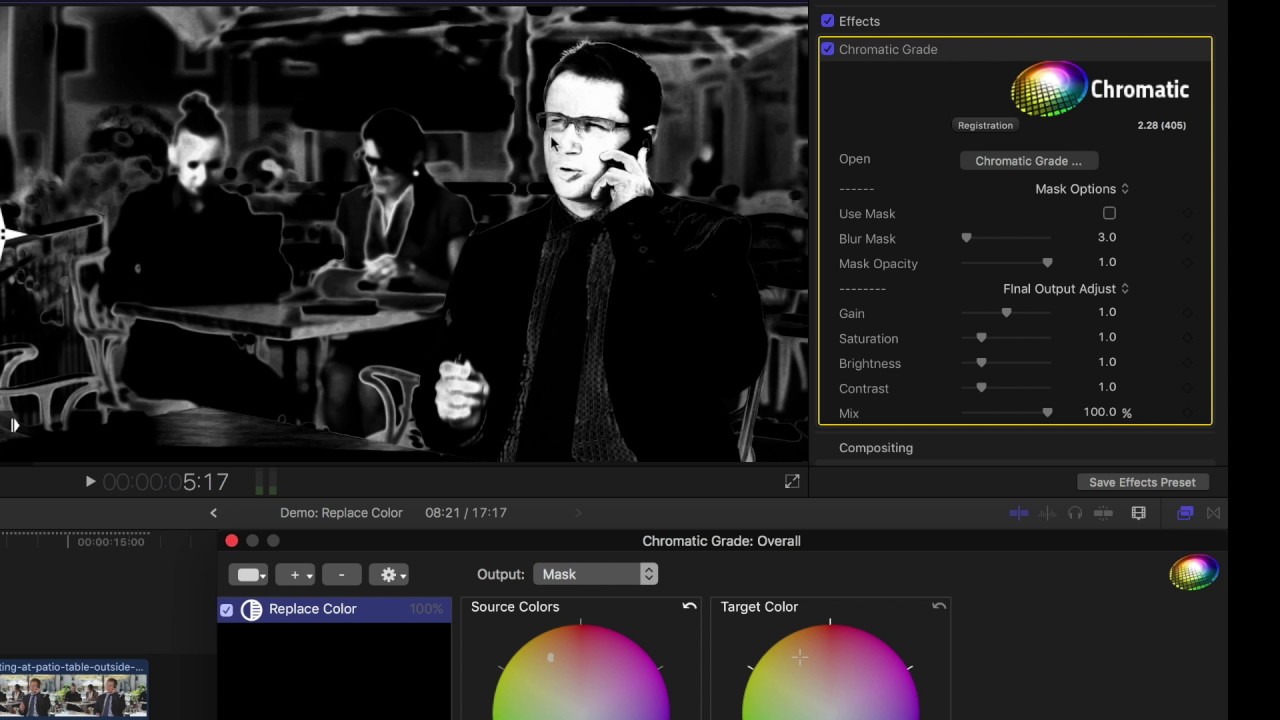
Task: Click the Mask Opacity value 1.0
Action: tap(1106, 262)
